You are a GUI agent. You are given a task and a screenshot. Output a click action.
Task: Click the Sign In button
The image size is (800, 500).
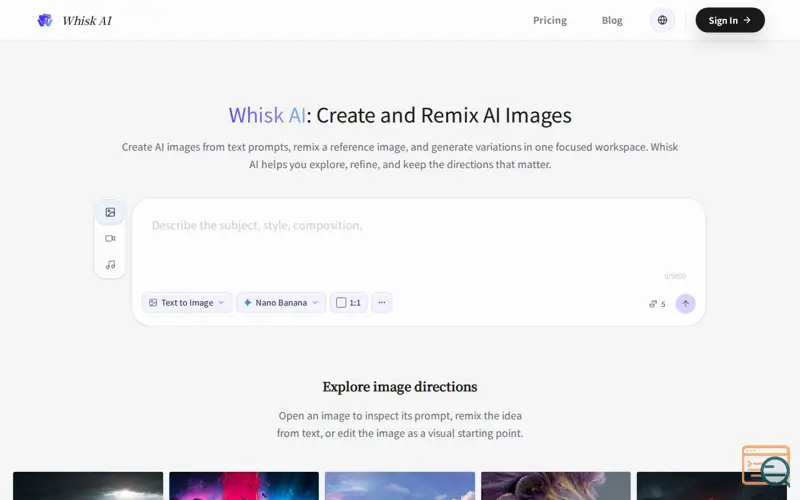(730, 20)
